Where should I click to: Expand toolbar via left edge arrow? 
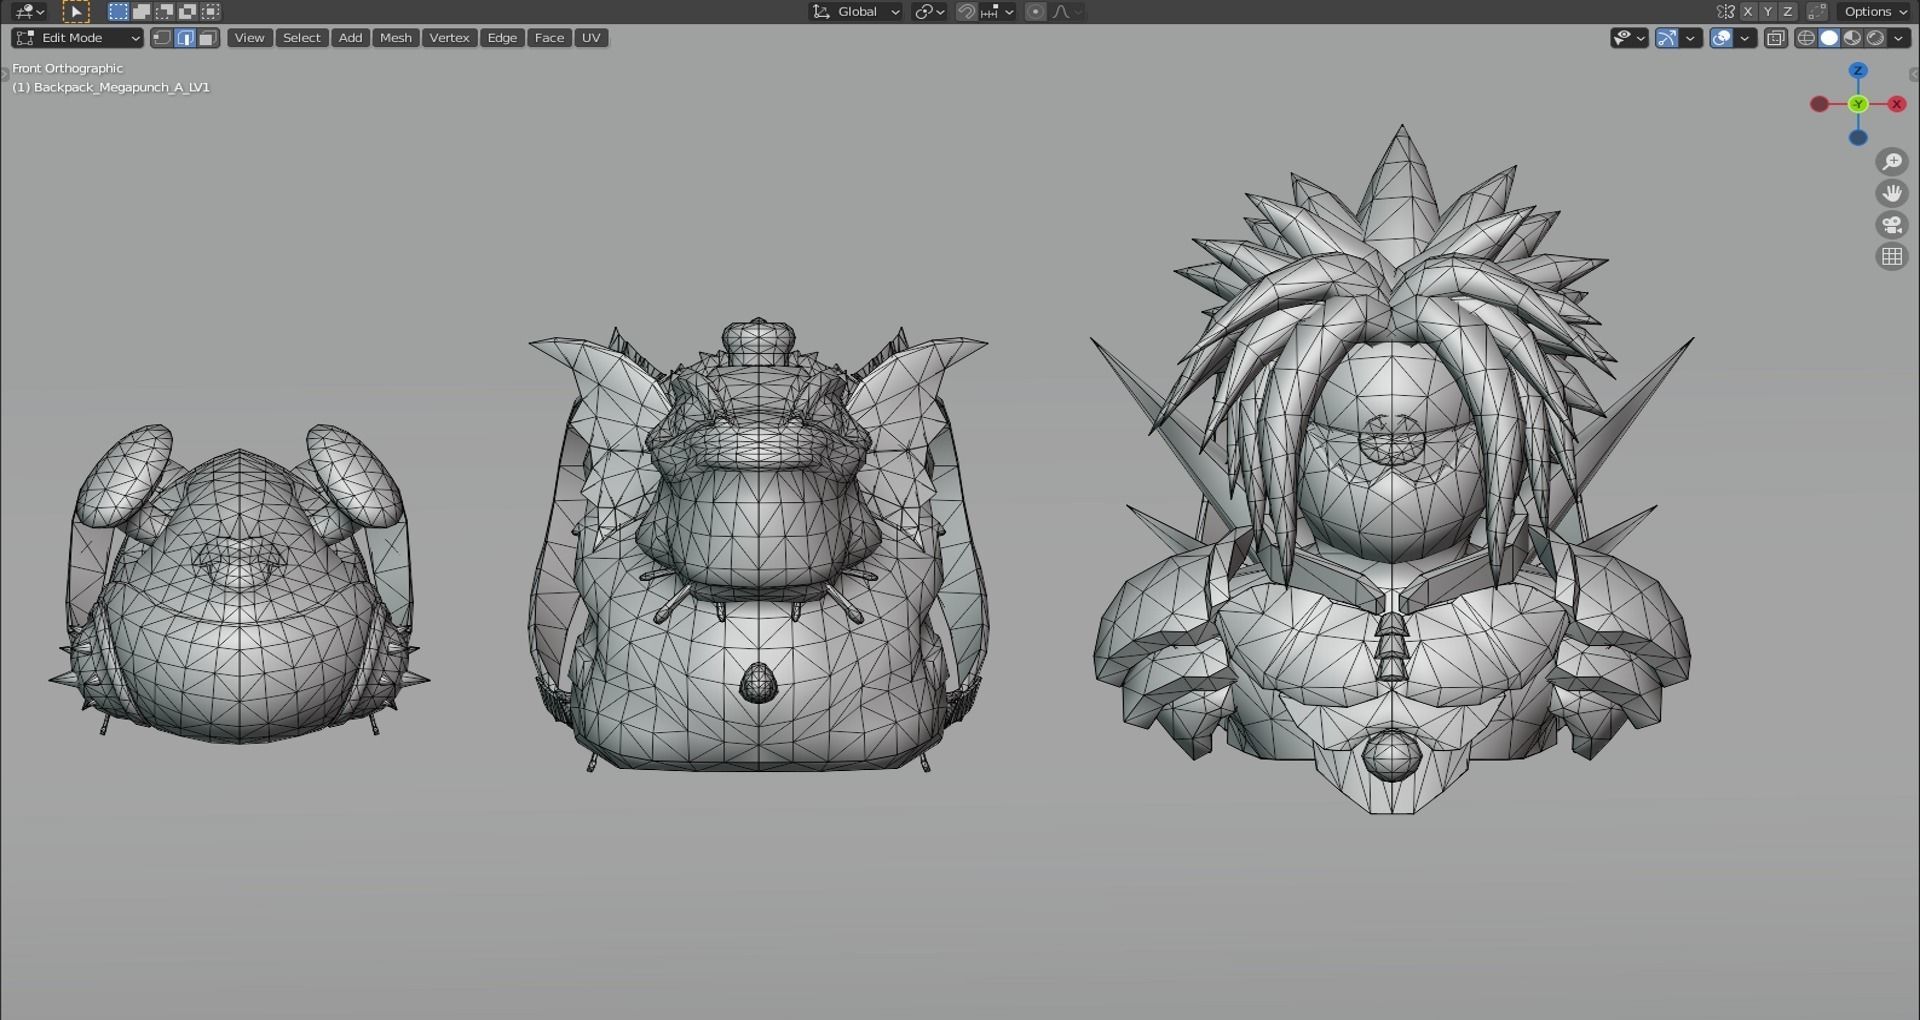coord(4,74)
